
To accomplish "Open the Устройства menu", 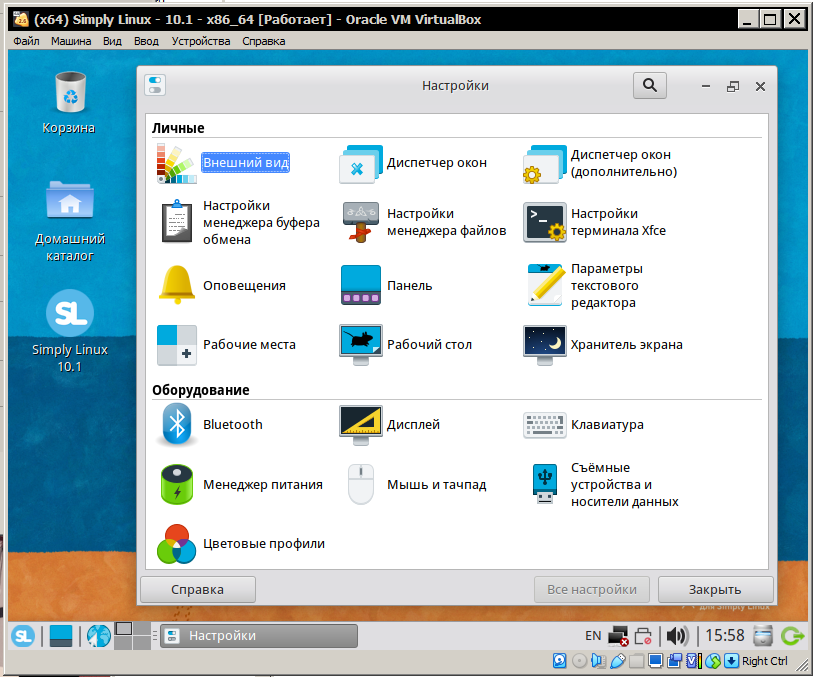I will (201, 41).
